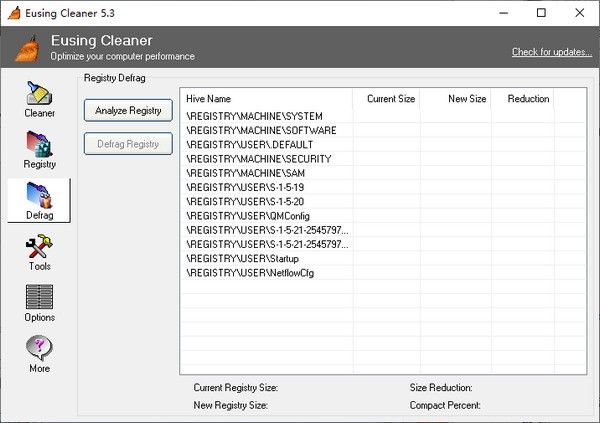Click the Reduction column header
This screenshot has height=423, width=600.
[523, 99]
